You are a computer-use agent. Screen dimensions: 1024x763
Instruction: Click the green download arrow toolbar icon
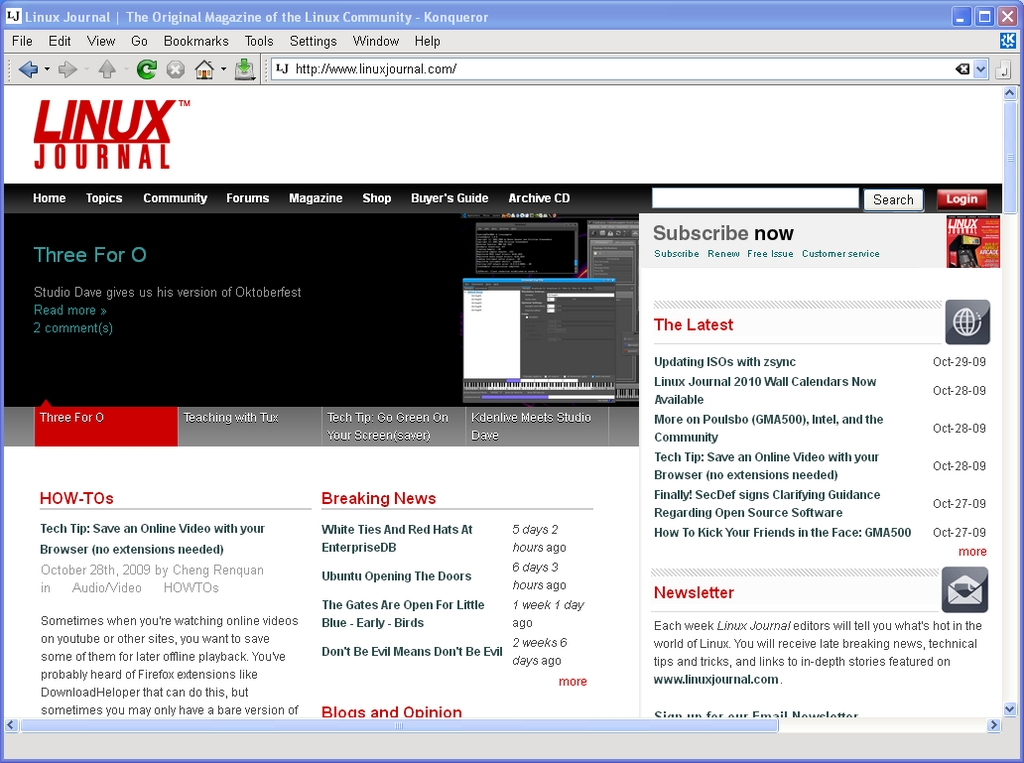(x=245, y=69)
